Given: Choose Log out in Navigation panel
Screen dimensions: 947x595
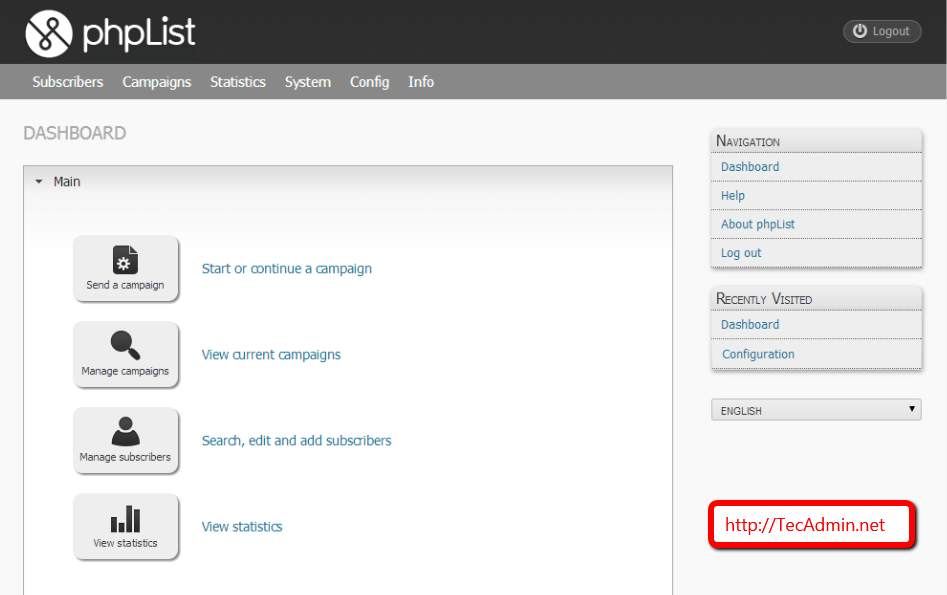Looking at the screenshot, I should 817,253.
